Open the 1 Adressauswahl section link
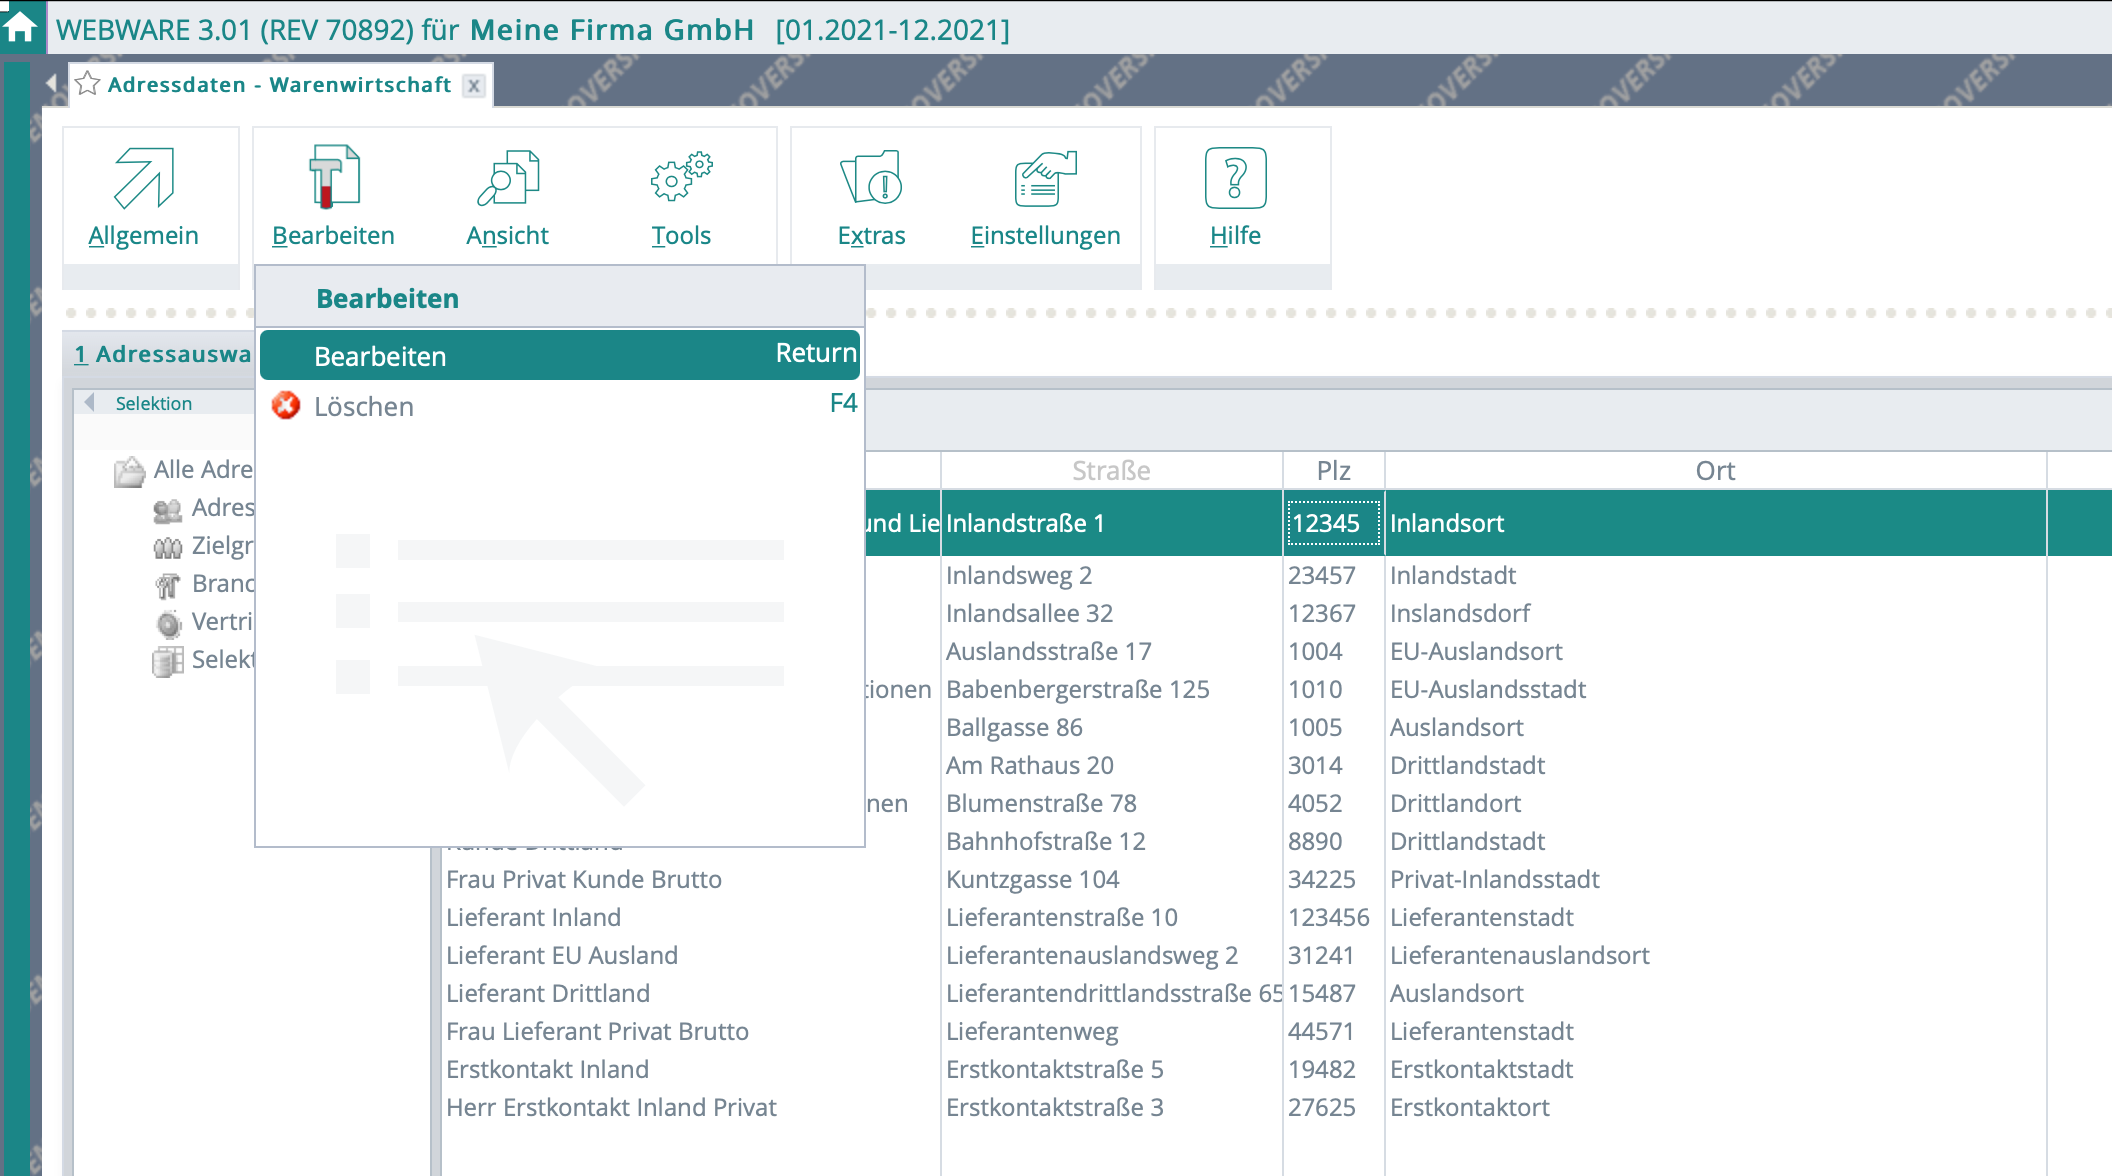The image size is (2112, 1176). point(163,354)
